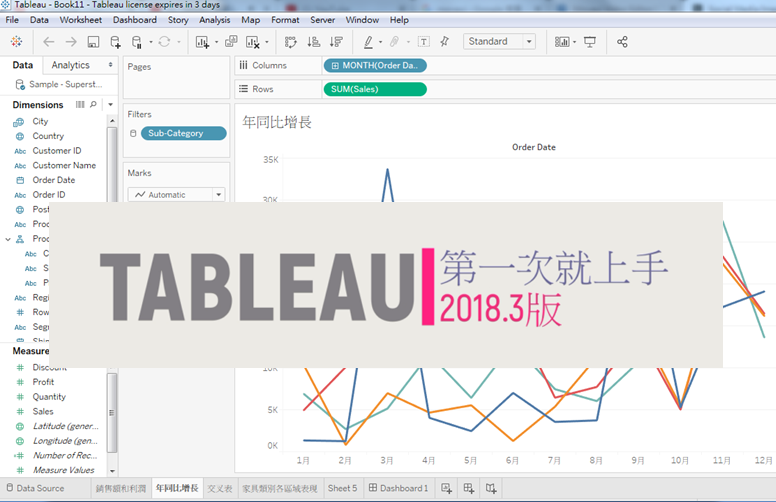The image size is (776, 502).
Task: Click the Dimensions list scroll up arrow
Action: click(112, 121)
